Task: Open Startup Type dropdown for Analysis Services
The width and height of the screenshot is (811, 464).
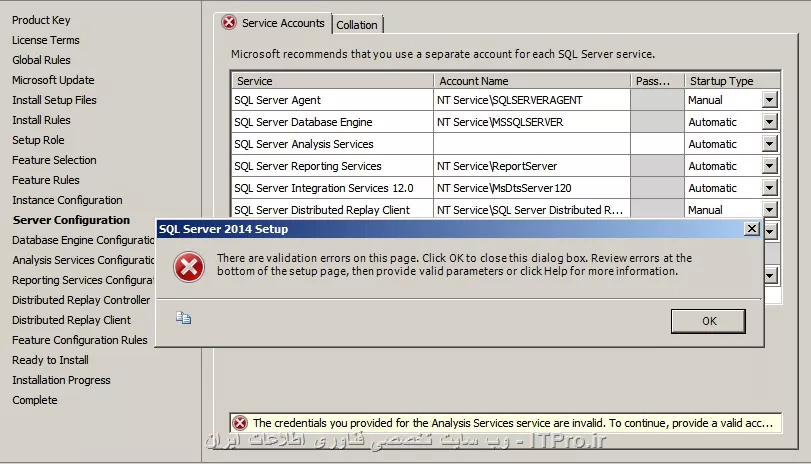Action: point(769,144)
